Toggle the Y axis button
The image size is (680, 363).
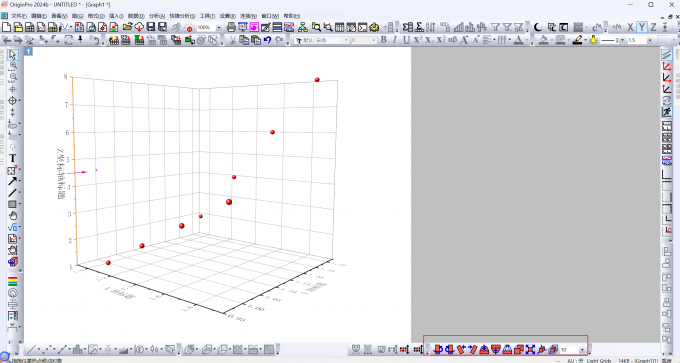[x=641, y=27]
